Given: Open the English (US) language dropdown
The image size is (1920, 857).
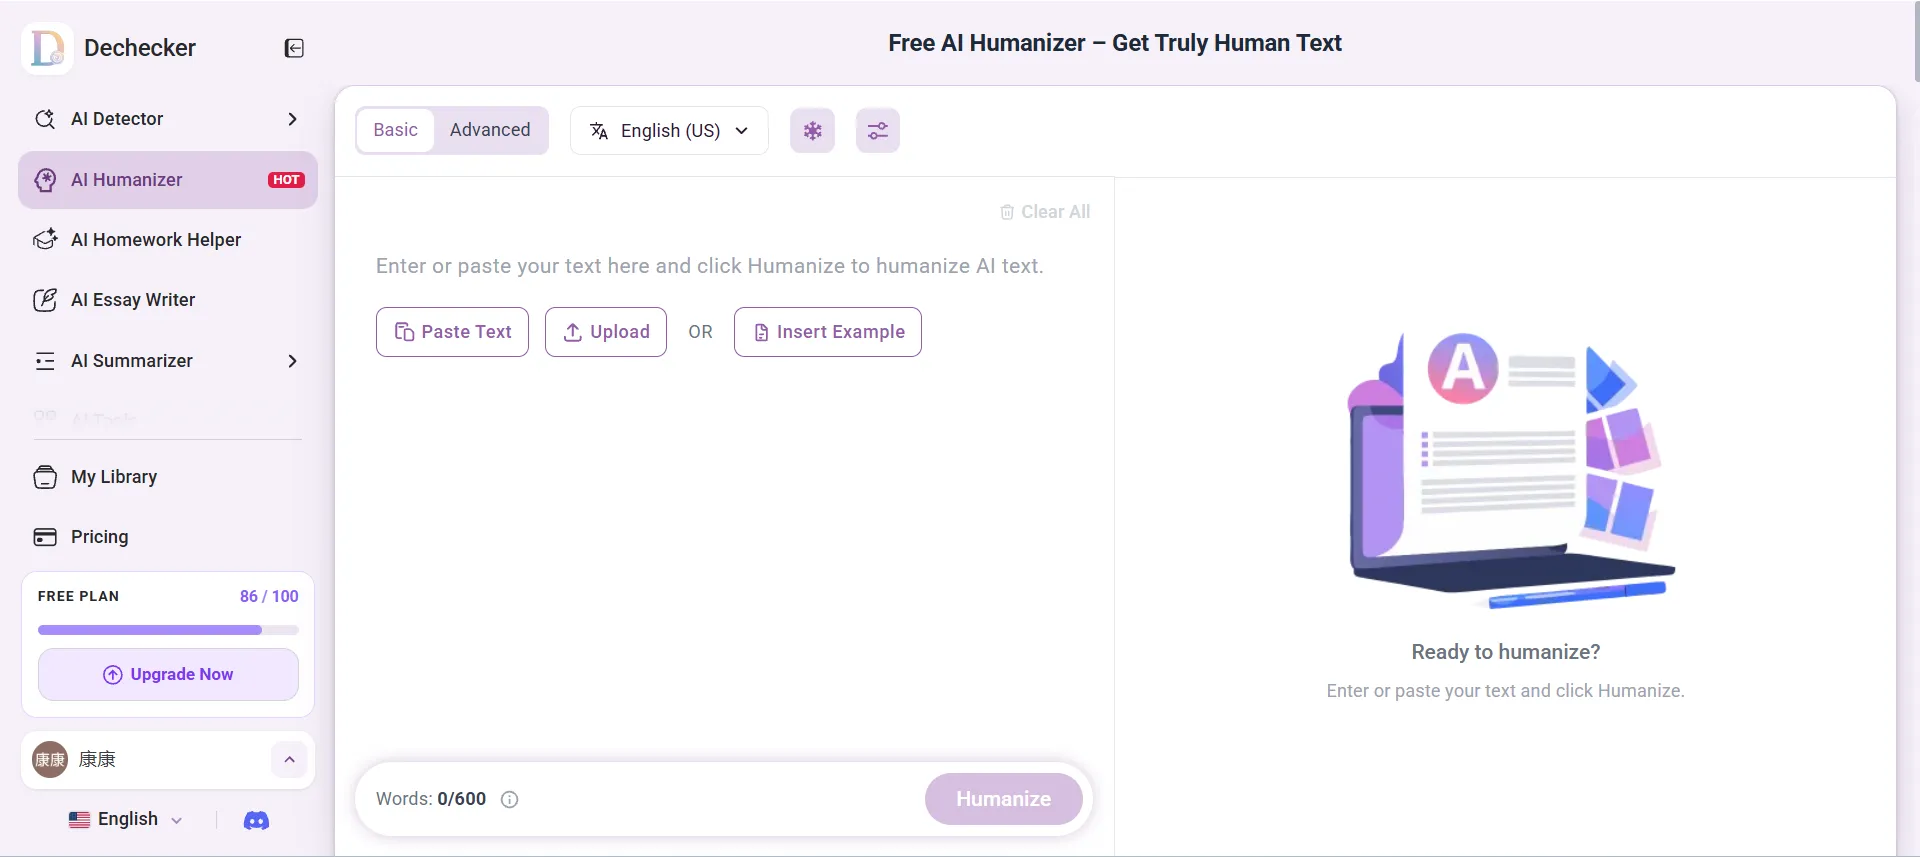Looking at the screenshot, I should tap(669, 131).
